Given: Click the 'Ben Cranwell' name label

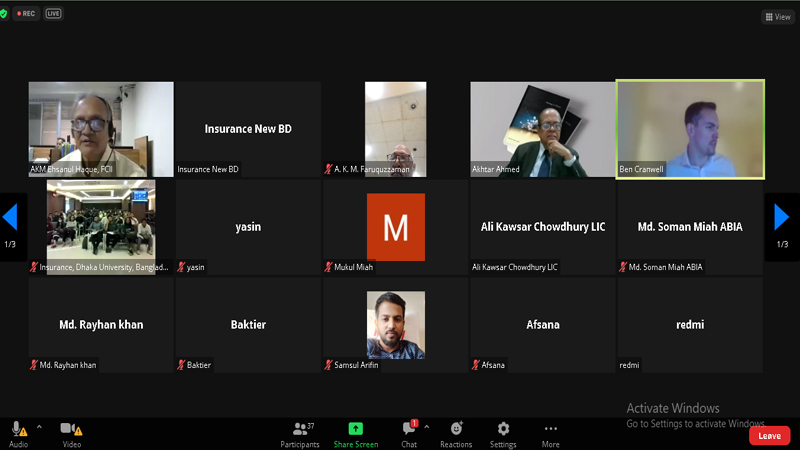Looking at the screenshot, I should [641, 169].
